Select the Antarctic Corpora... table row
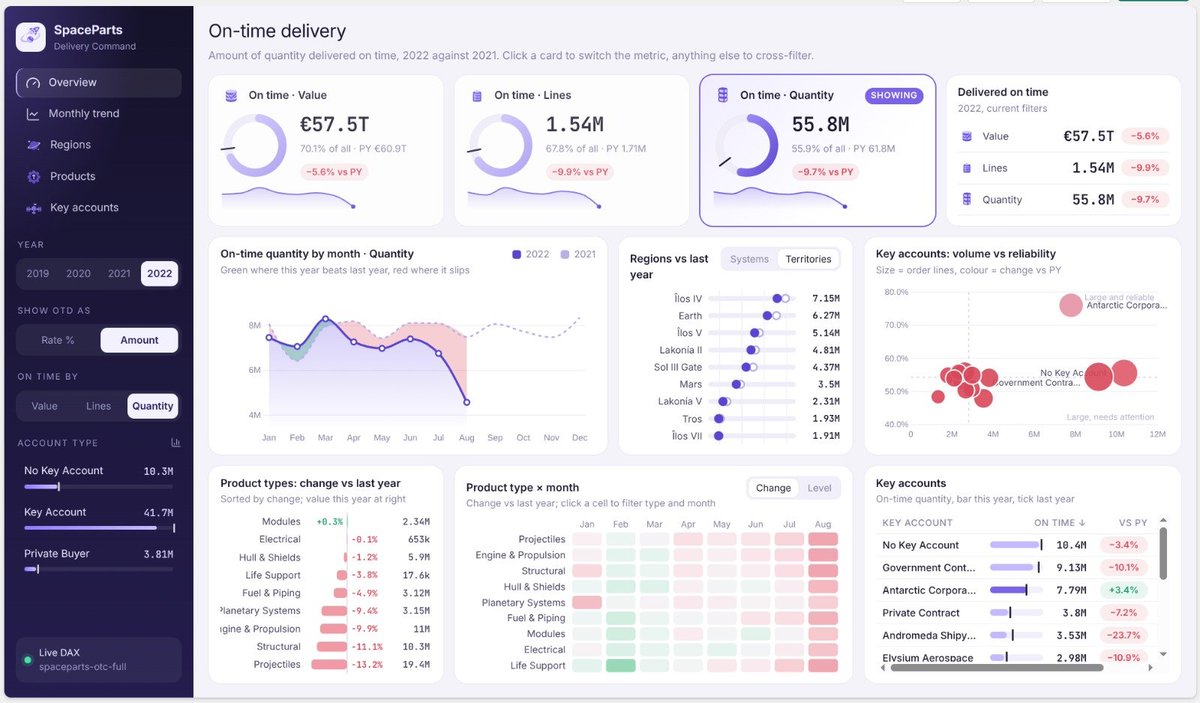 [x=1015, y=590]
